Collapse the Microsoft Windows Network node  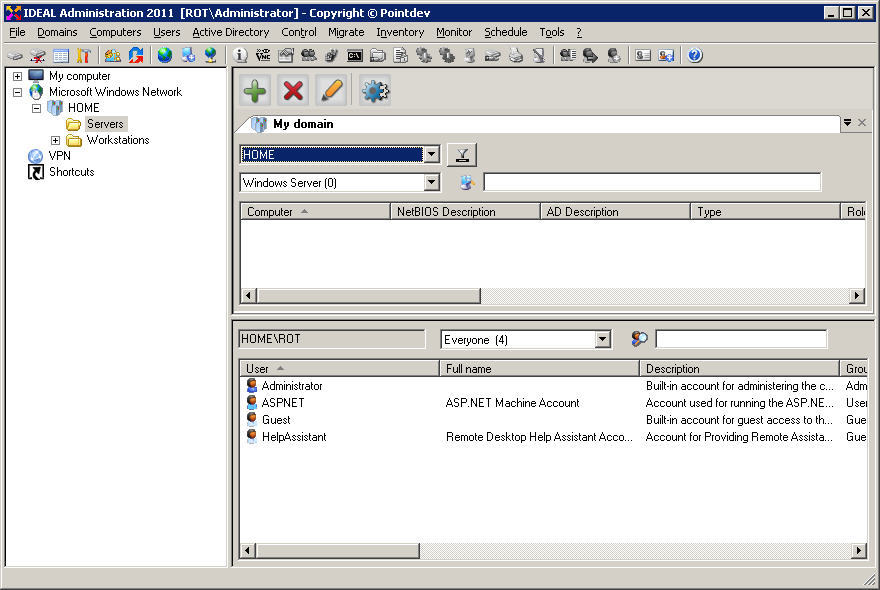(17, 92)
